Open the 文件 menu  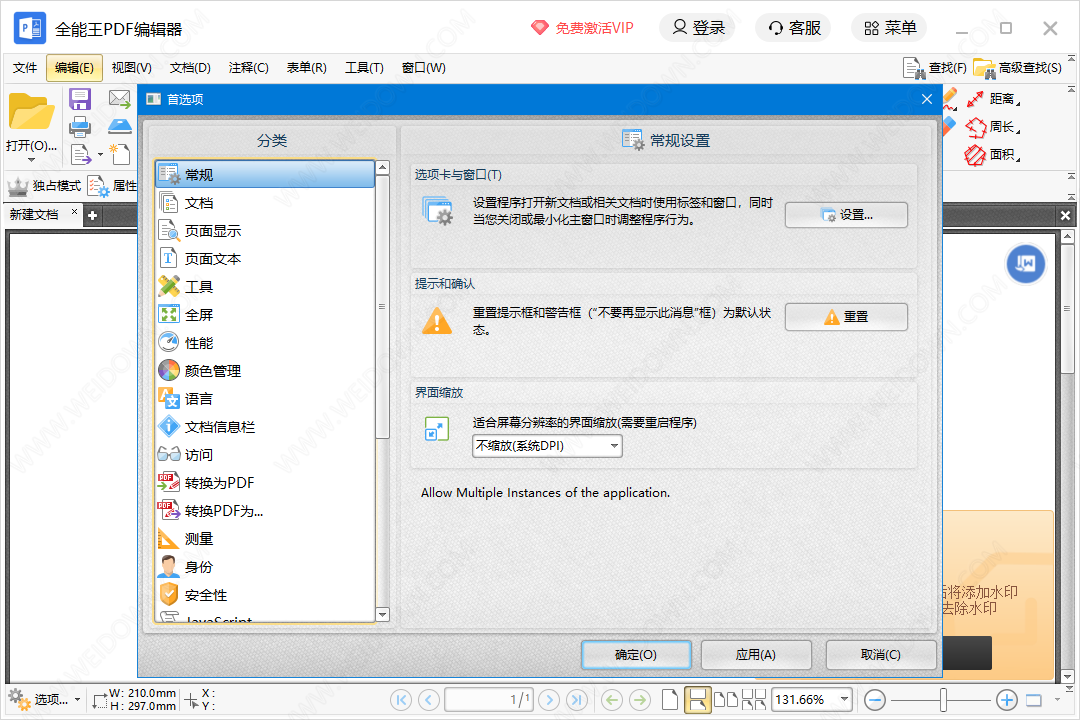point(25,68)
